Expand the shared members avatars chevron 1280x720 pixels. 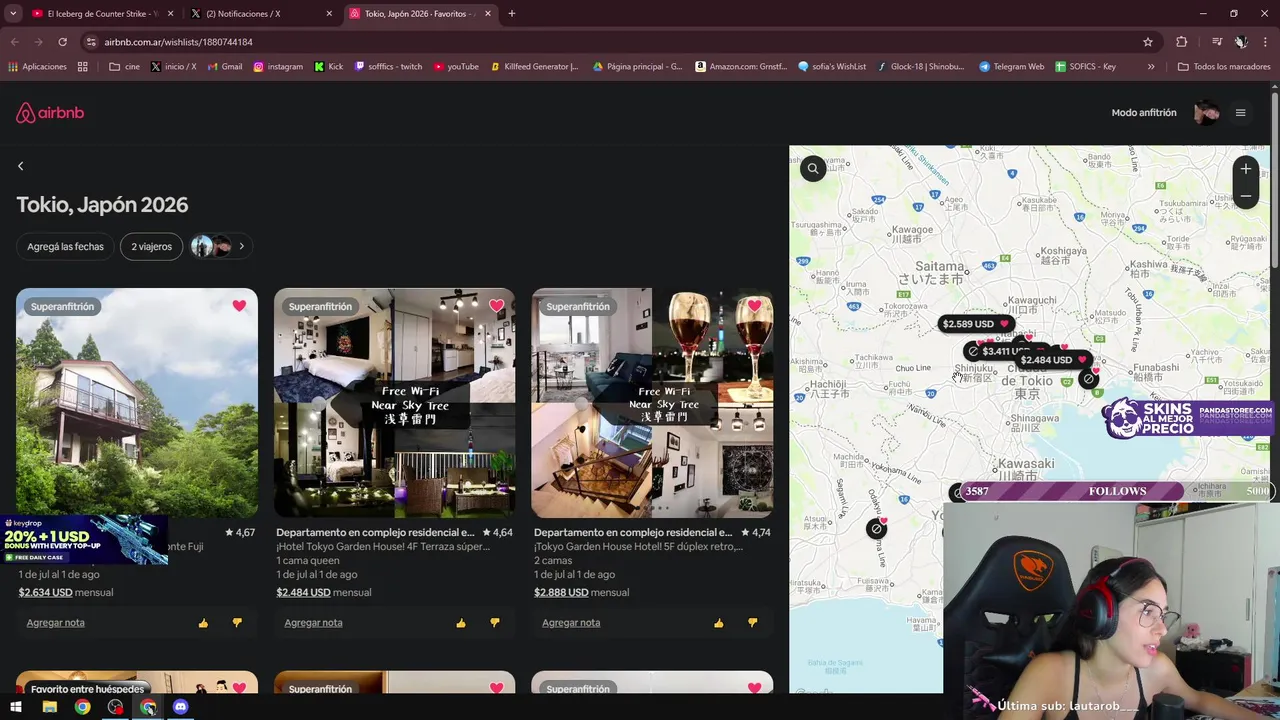[241, 246]
